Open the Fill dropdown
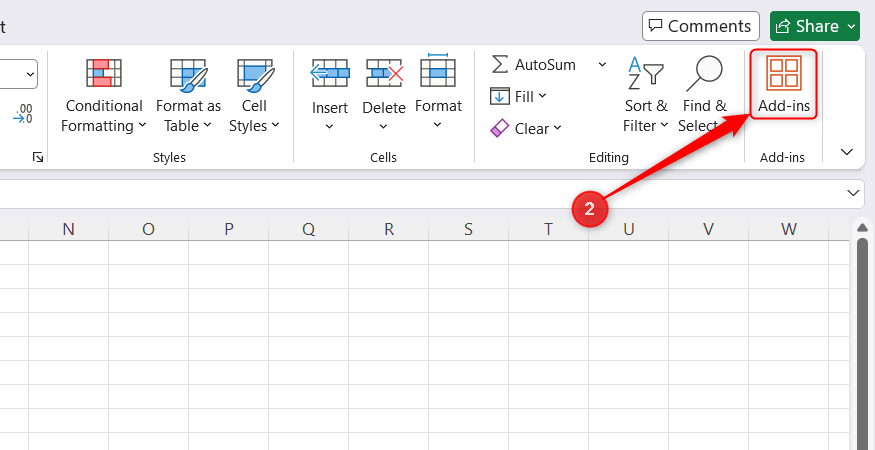 tap(518, 97)
